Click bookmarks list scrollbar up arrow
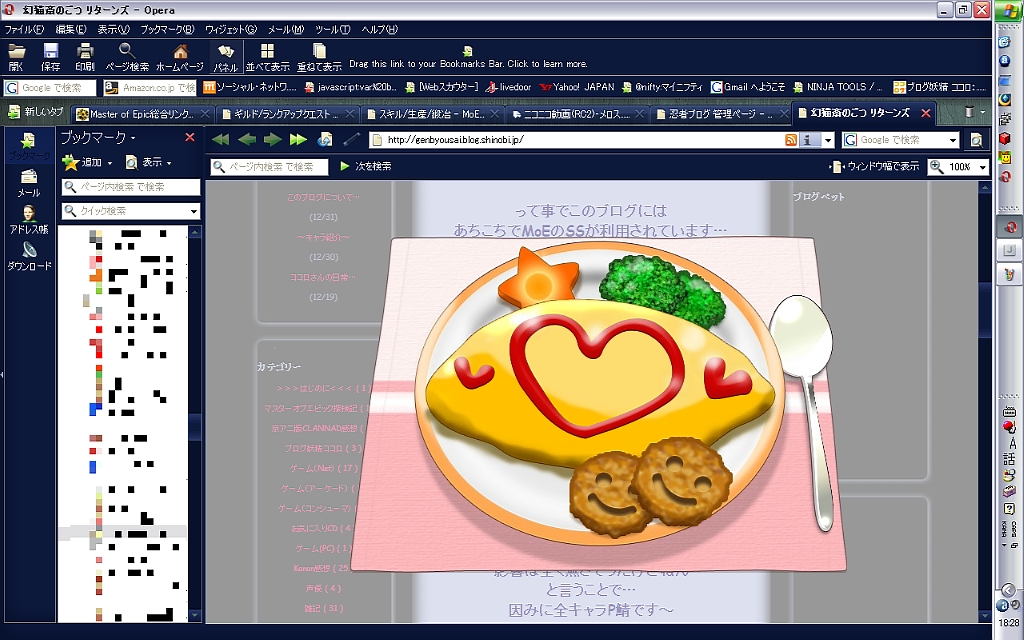The width and height of the screenshot is (1024, 640). 194,232
